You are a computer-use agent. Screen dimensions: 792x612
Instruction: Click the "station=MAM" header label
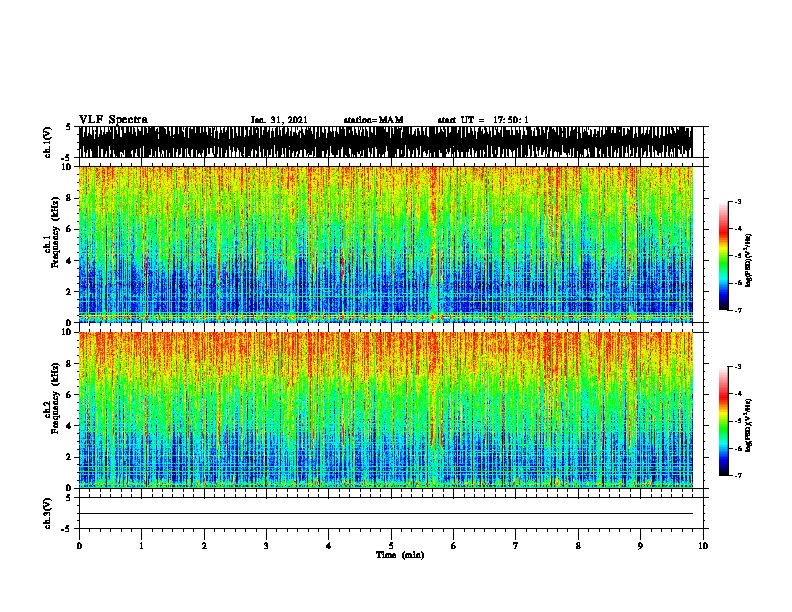[x=373, y=120]
